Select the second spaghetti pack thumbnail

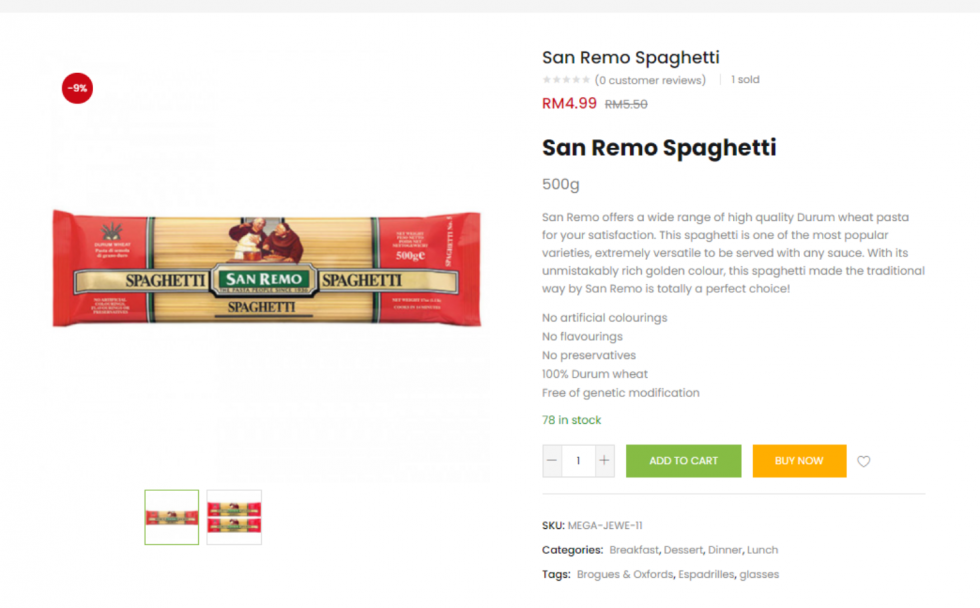pyautogui.click(x=234, y=517)
